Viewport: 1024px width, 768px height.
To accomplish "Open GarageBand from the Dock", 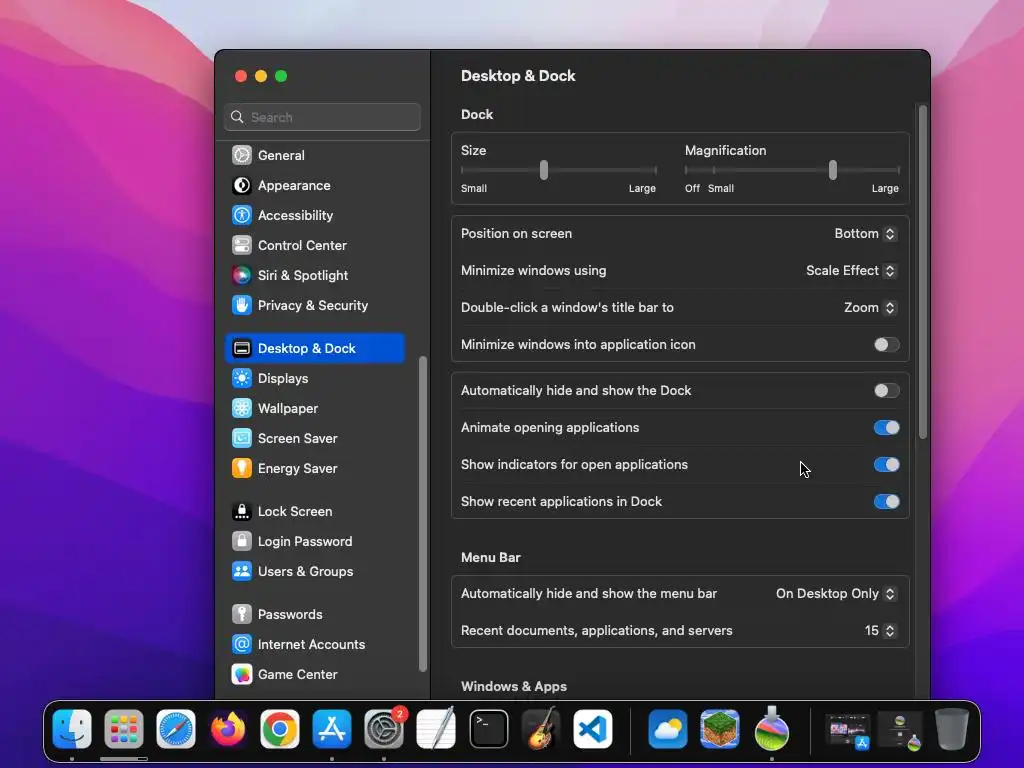I will click(x=541, y=729).
